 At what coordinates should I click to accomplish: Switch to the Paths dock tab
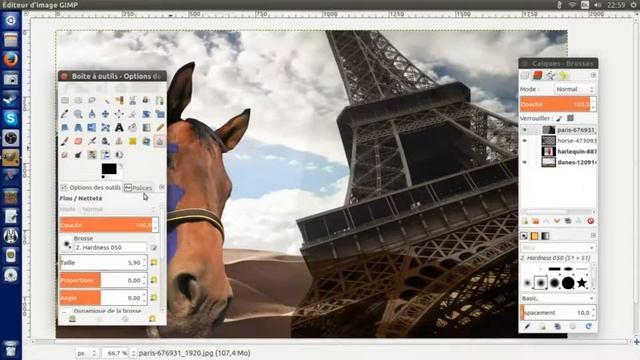pyautogui.click(x=551, y=76)
